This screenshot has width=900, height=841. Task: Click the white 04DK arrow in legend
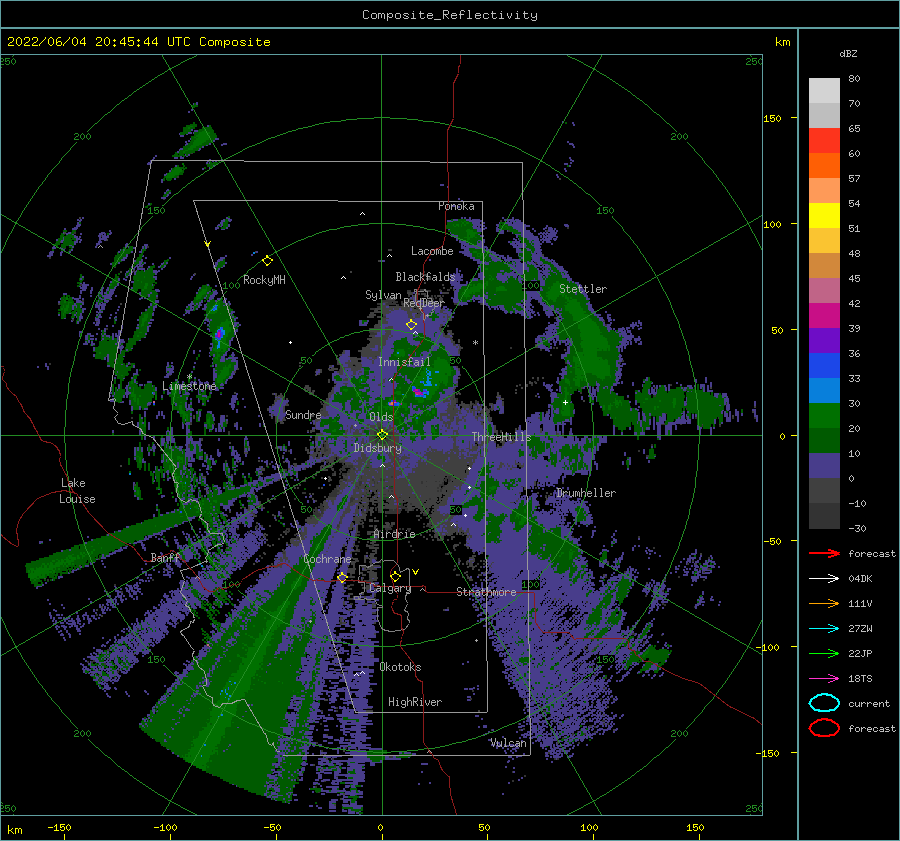click(824, 579)
